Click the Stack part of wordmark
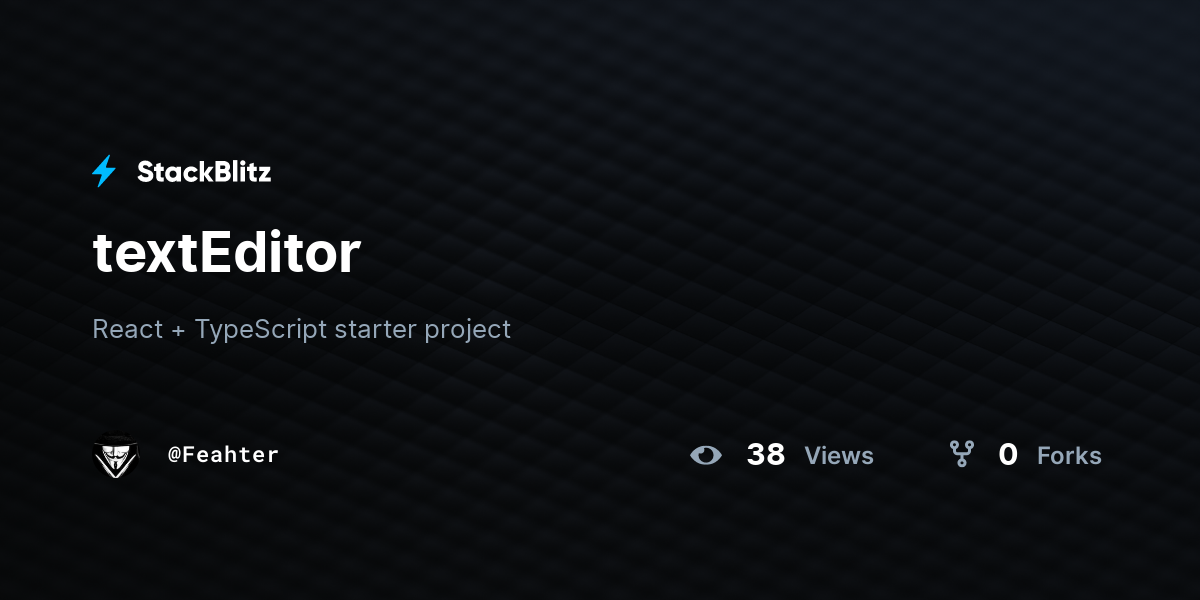 [x=170, y=172]
